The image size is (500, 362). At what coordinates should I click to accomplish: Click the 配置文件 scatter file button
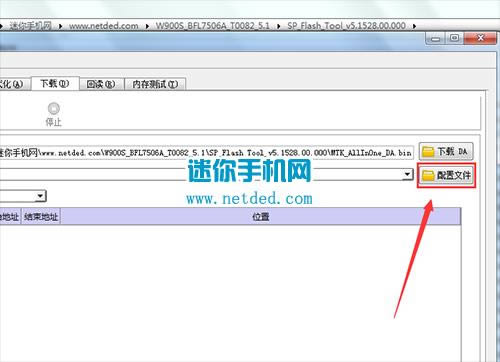click(x=446, y=175)
